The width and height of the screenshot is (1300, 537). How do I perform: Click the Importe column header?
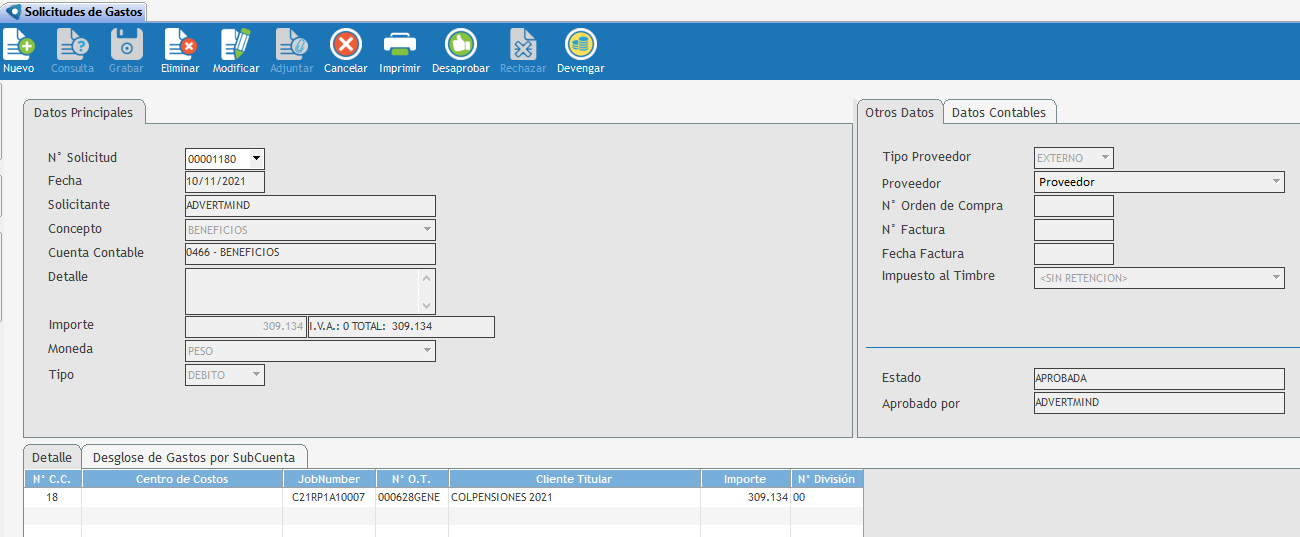coord(745,479)
